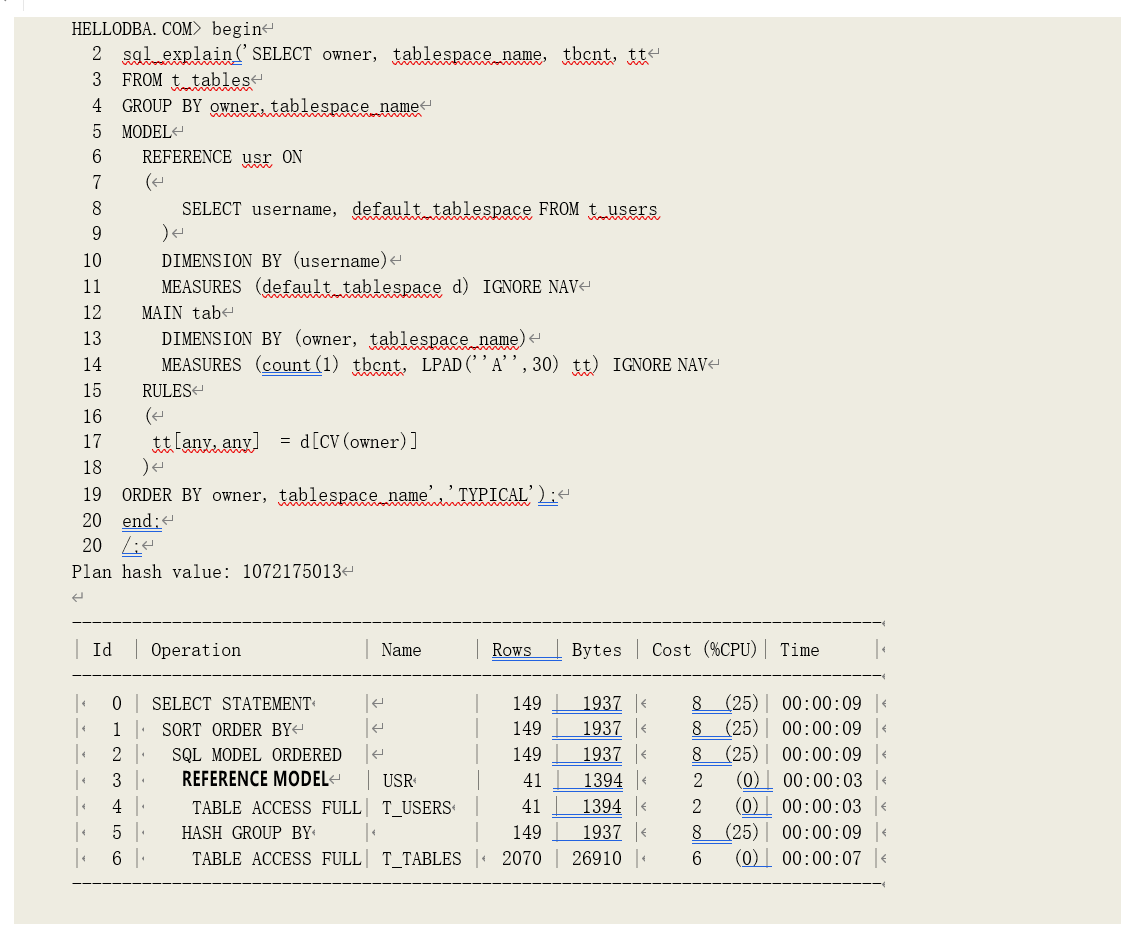Click the Operation column header

196,650
